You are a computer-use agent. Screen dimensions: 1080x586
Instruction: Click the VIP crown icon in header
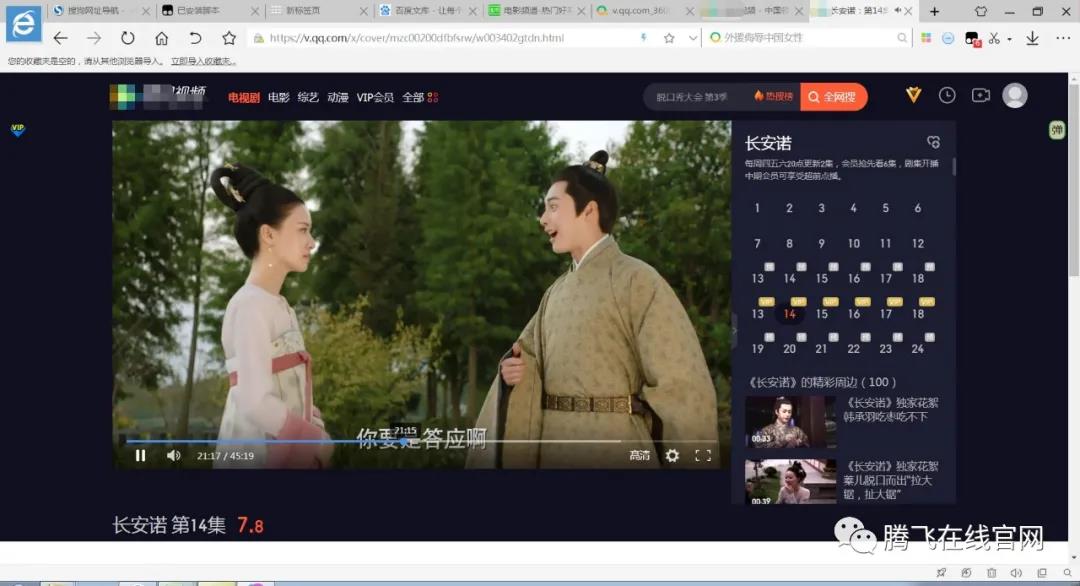[913, 95]
